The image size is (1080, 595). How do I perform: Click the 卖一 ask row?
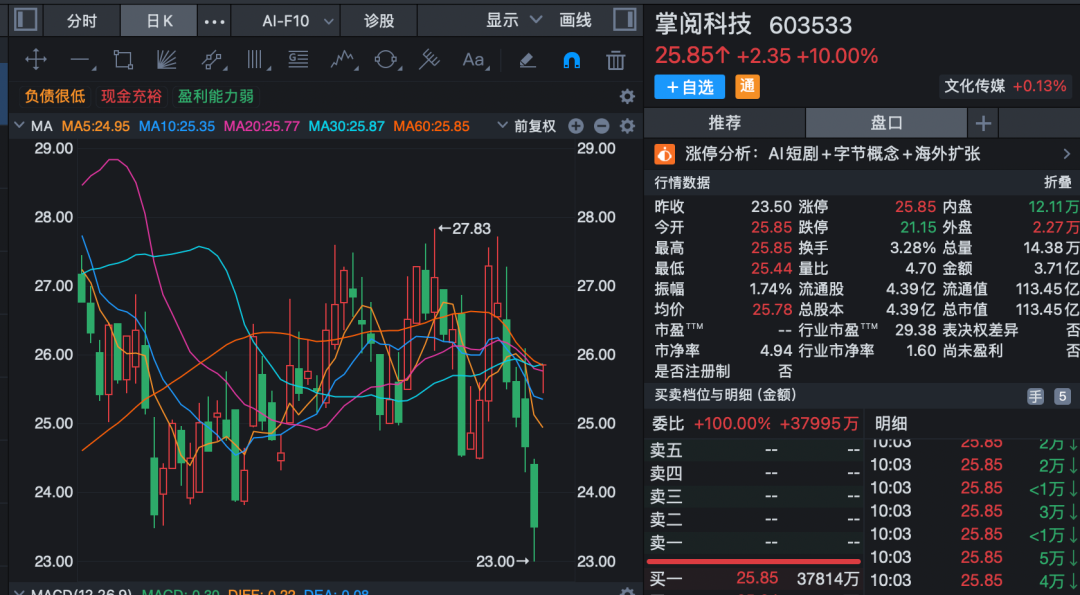tap(754, 544)
